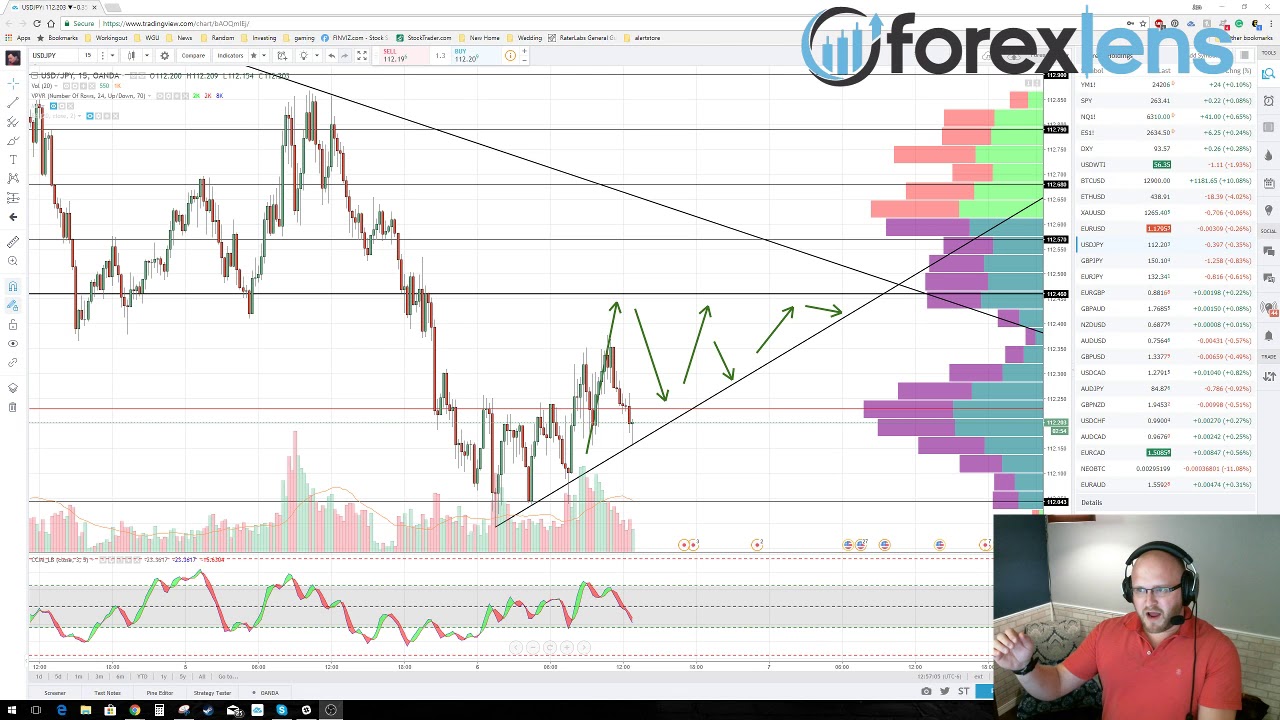This screenshot has height=720, width=1280.
Task: Click the trash icon to remove drawings
Action: click(13, 408)
